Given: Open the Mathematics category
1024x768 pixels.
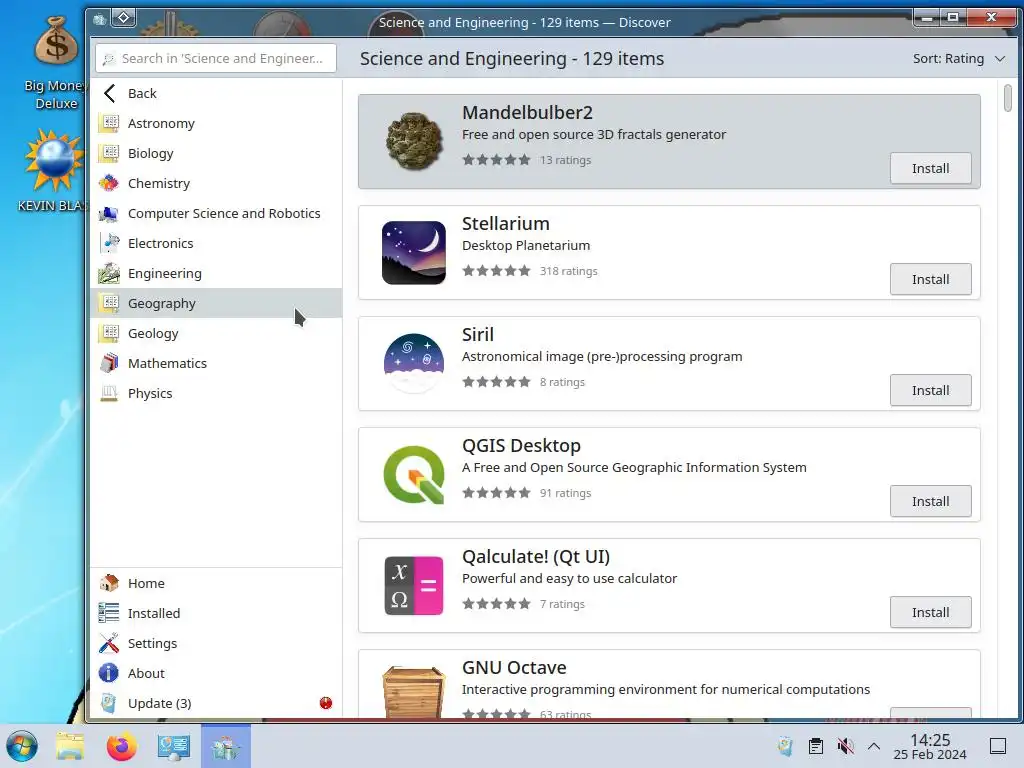Looking at the screenshot, I should 216,364.
